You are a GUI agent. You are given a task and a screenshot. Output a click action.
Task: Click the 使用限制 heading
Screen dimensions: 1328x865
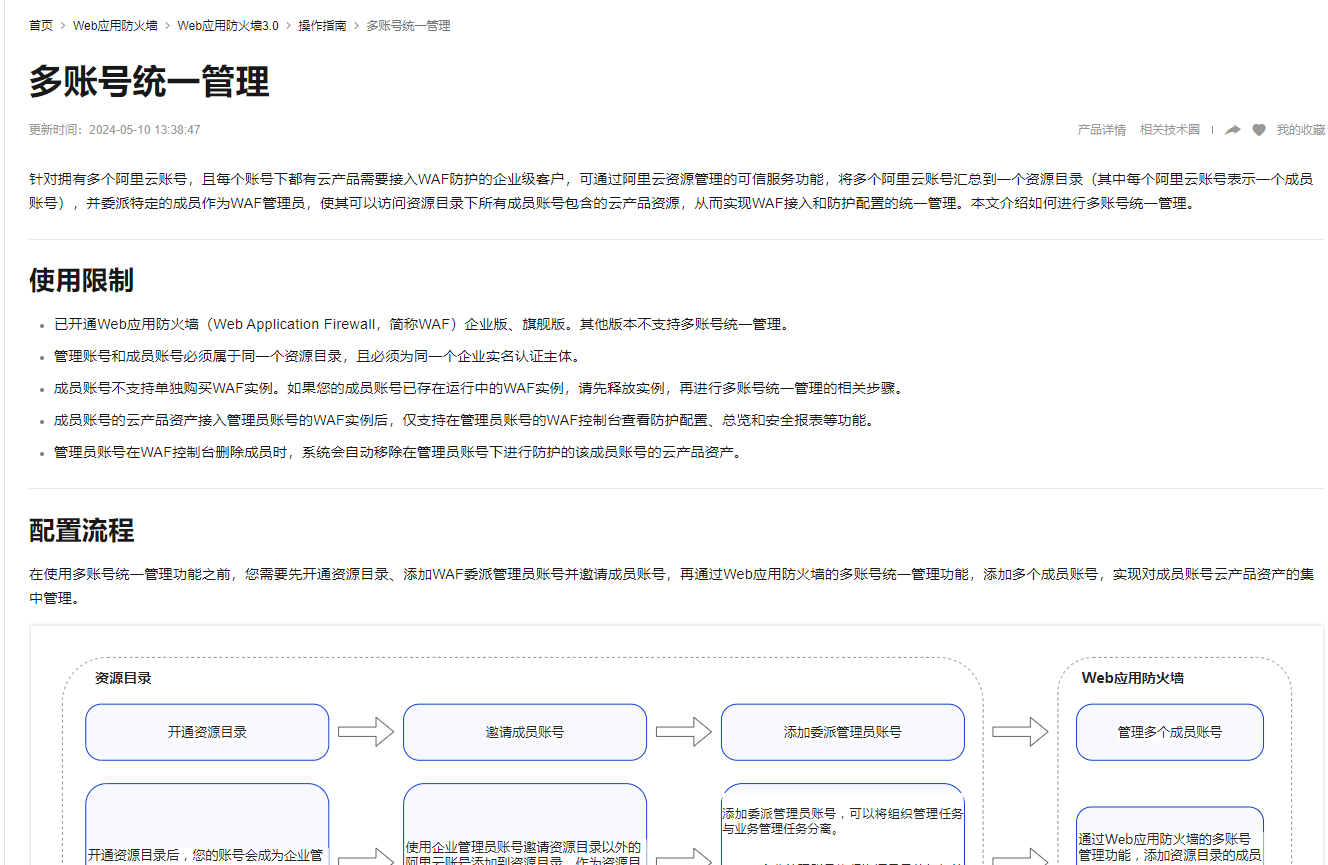(x=81, y=280)
